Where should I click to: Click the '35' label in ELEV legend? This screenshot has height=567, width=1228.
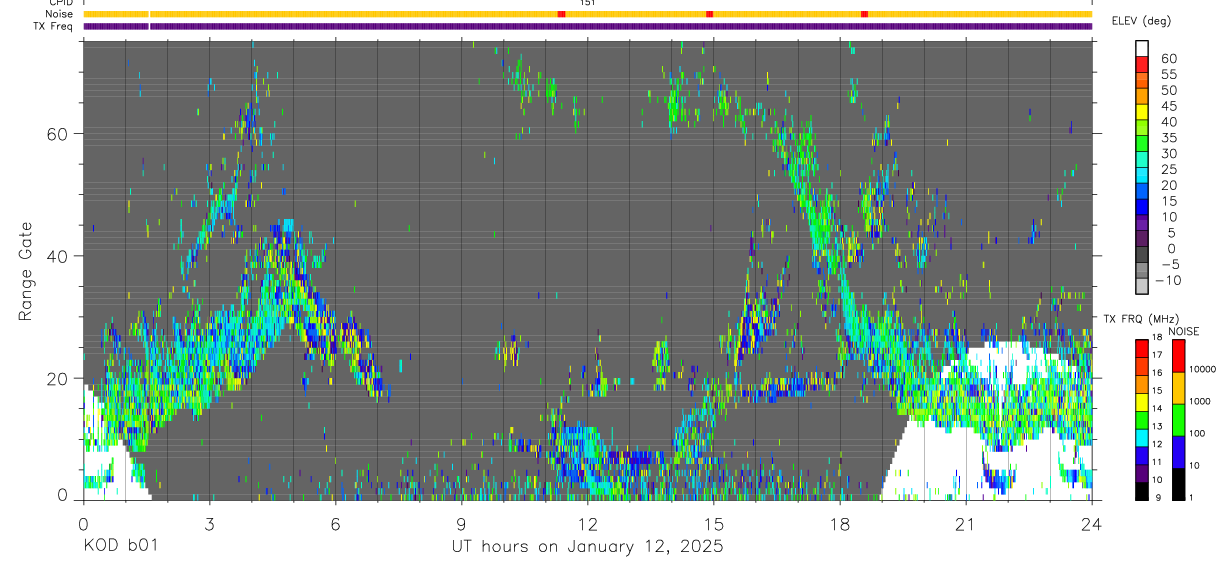pos(1167,137)
